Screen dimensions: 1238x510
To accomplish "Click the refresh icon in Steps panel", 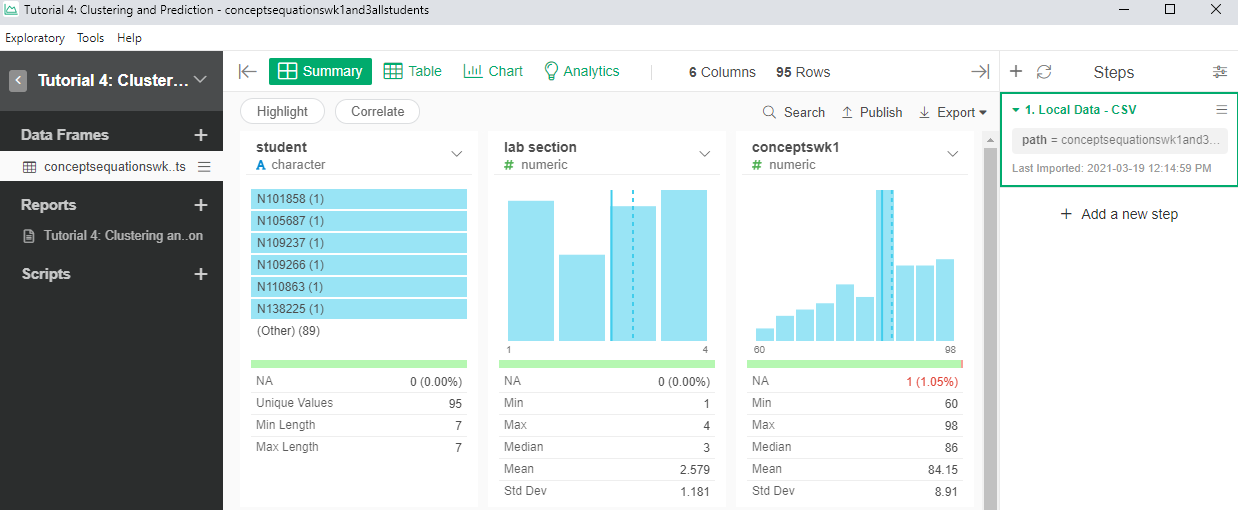I will 1044,72.
